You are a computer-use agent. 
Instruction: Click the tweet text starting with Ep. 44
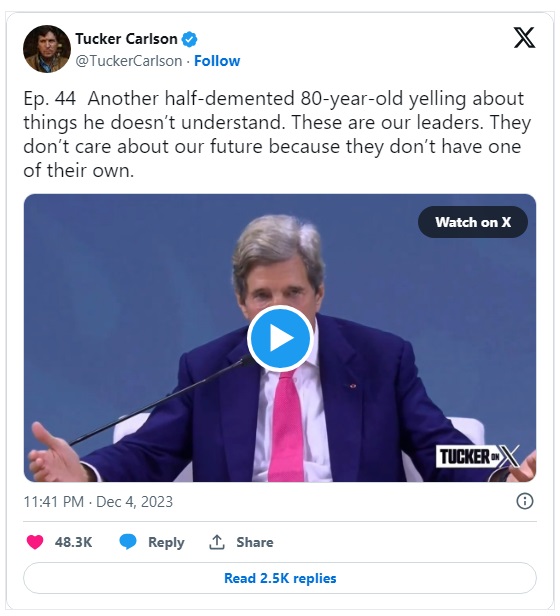tap(277, 134)
